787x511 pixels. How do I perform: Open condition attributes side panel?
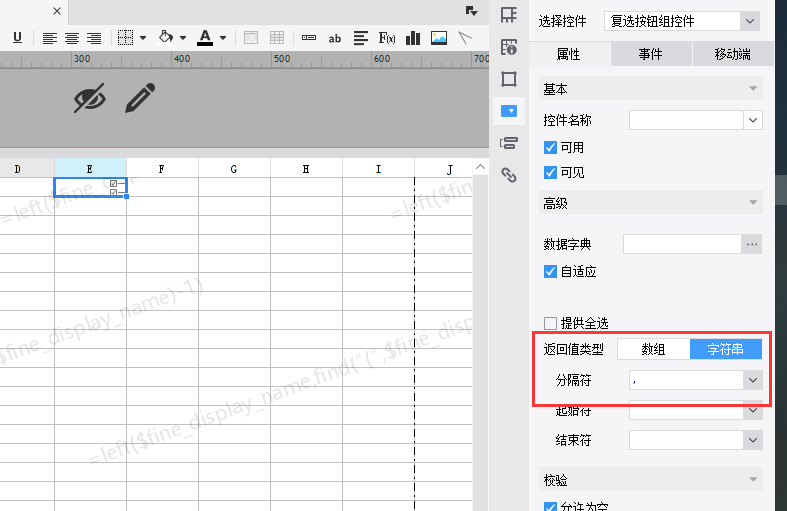[x=509, y=143]
